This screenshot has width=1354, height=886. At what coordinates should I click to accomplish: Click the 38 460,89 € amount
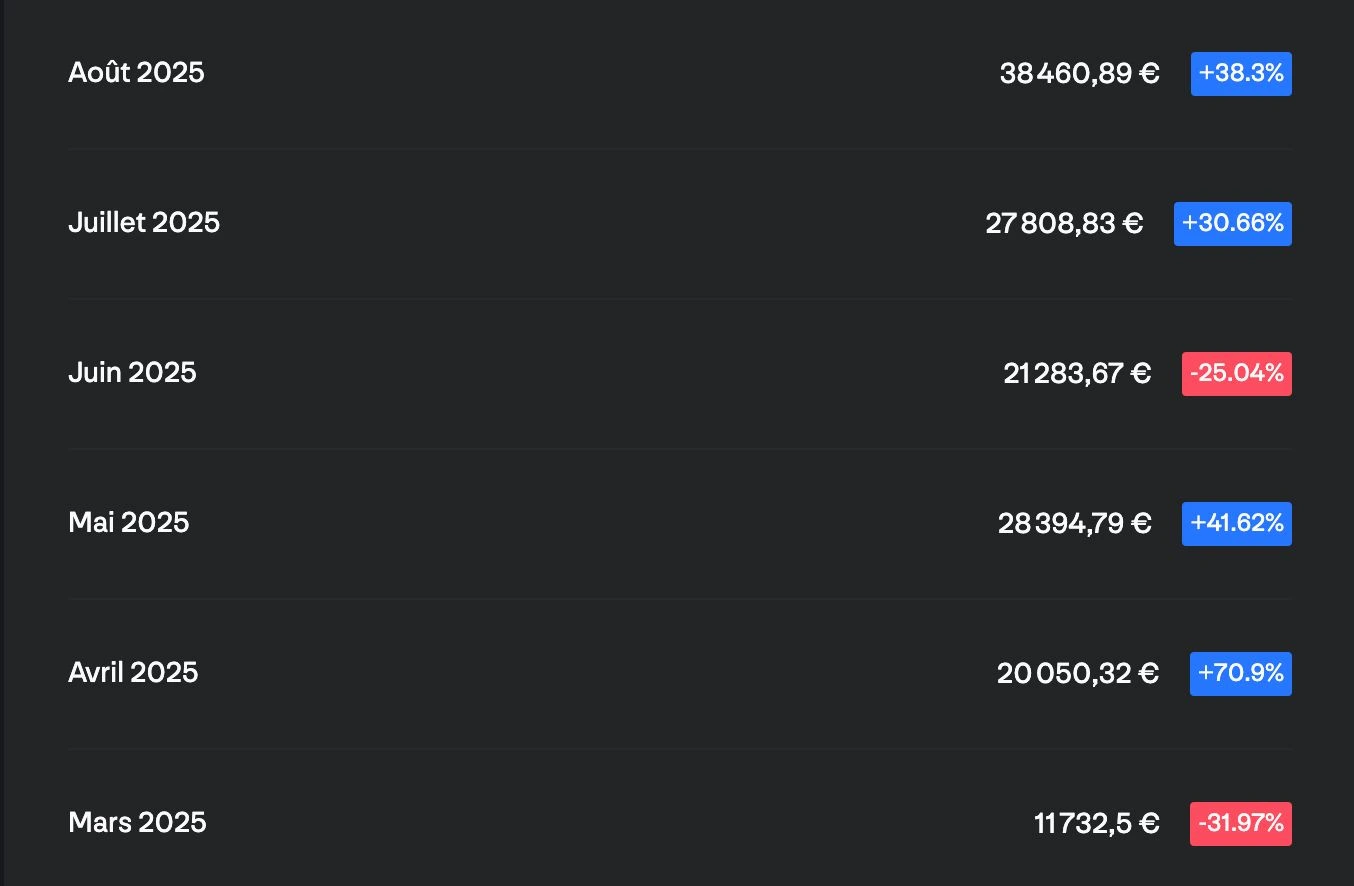1079,74
